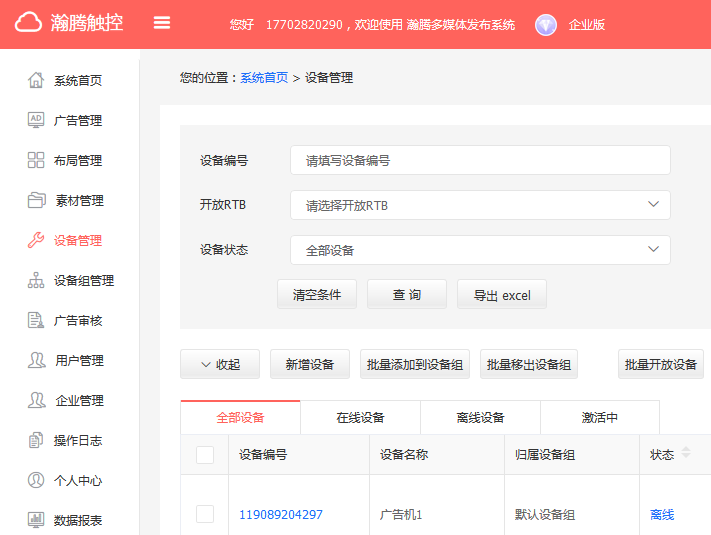Viewport: 711px width, 535px height.
Task: Open device link 119089204297
Action: 281,515
